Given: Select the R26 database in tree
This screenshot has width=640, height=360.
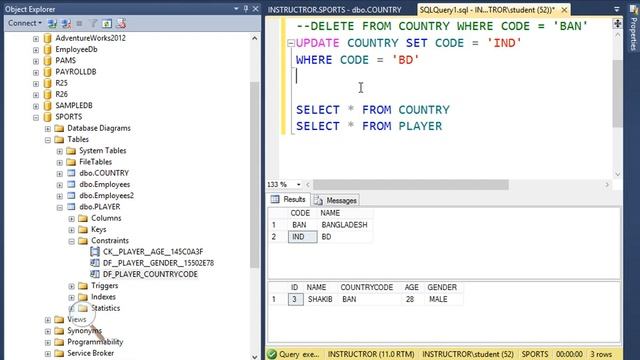Looking at the screenshot, I should pyautogui.click(x=62, y=94).
